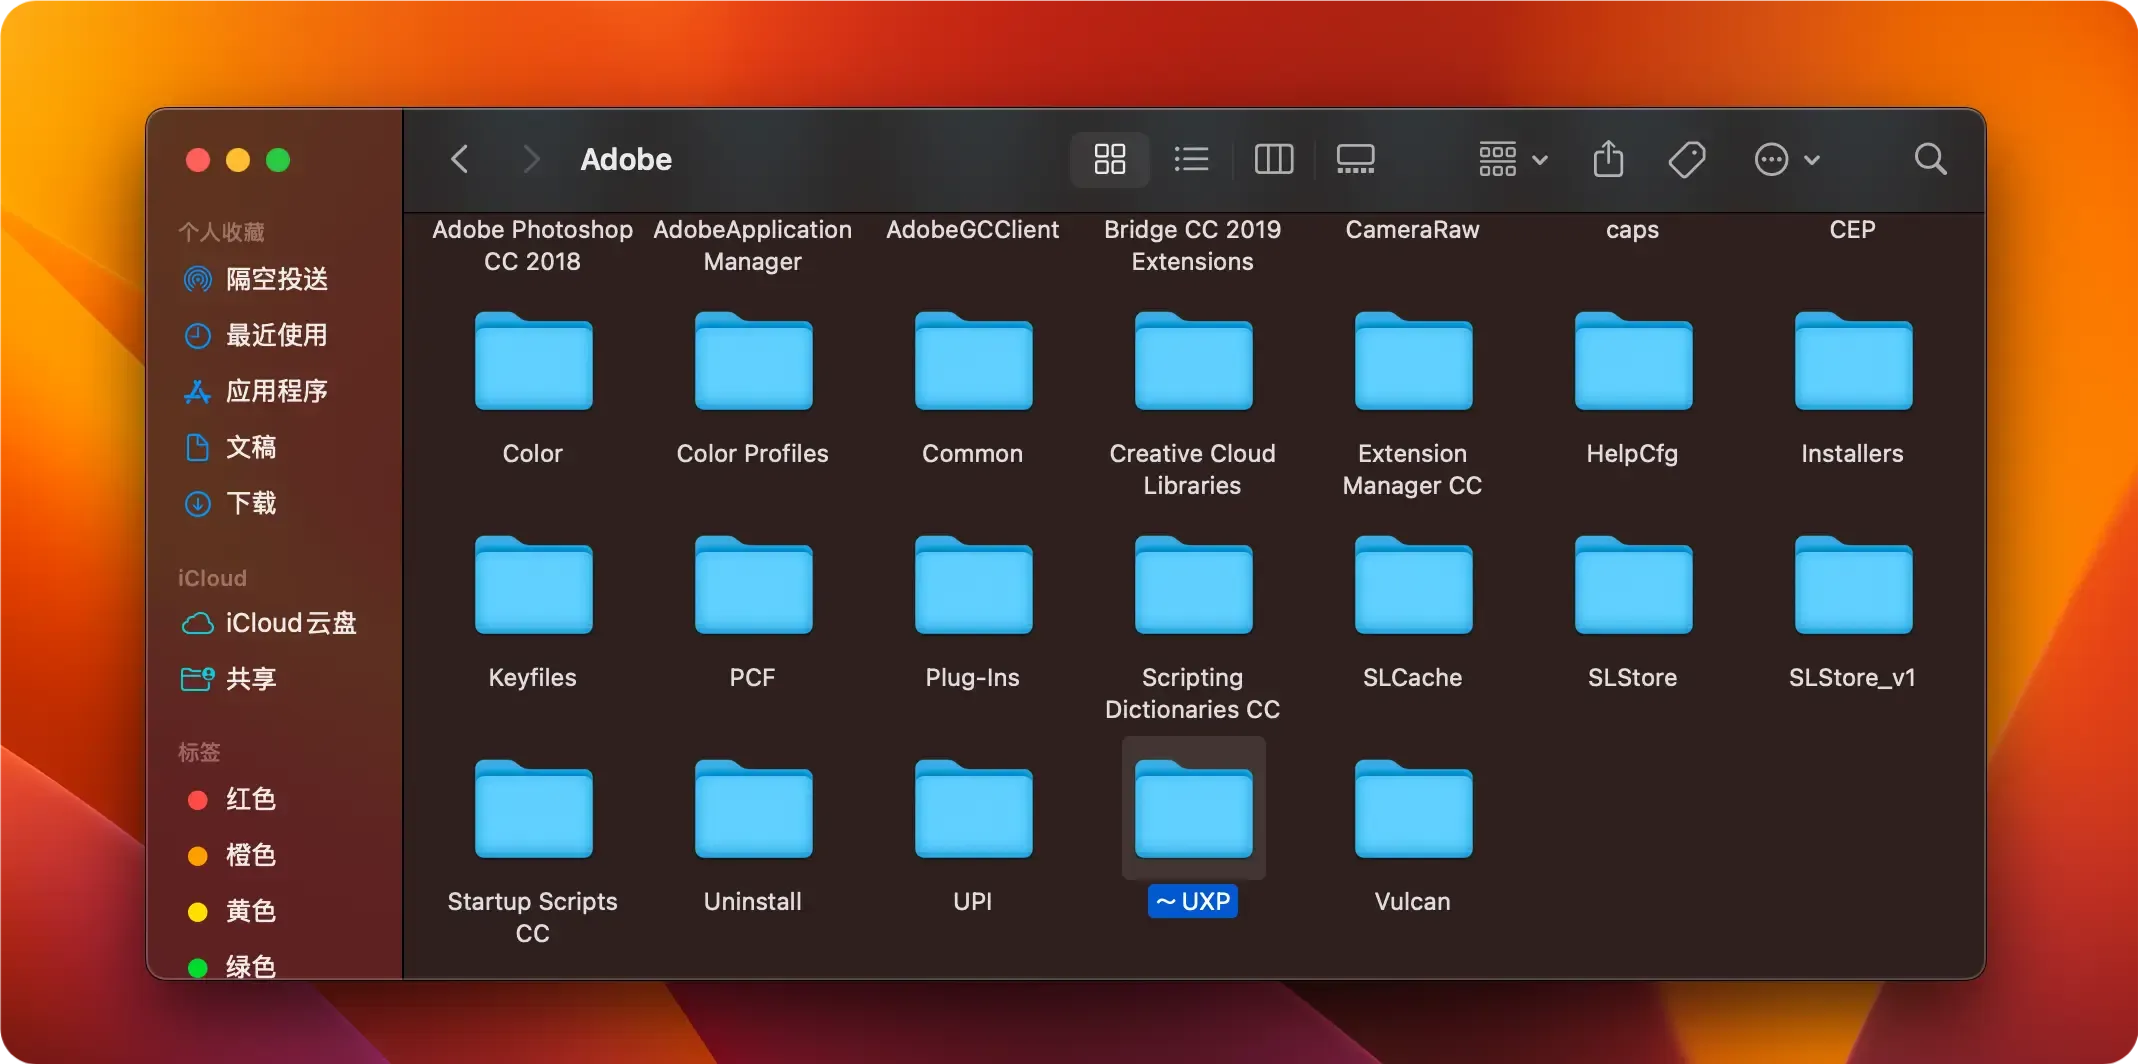Select the PCF folder icon
Image resolution: width=2138 pixels, height=1064 pixels.
pos(753,585)
